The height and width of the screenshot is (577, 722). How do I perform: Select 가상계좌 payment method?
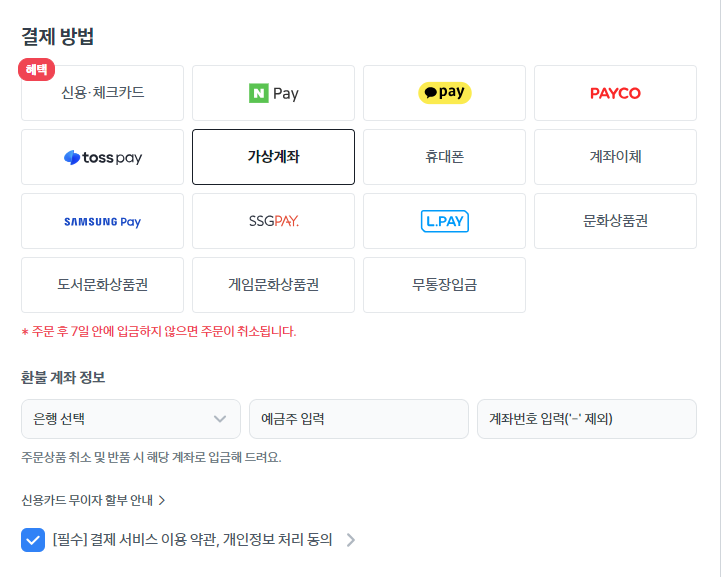click(273, 157)
